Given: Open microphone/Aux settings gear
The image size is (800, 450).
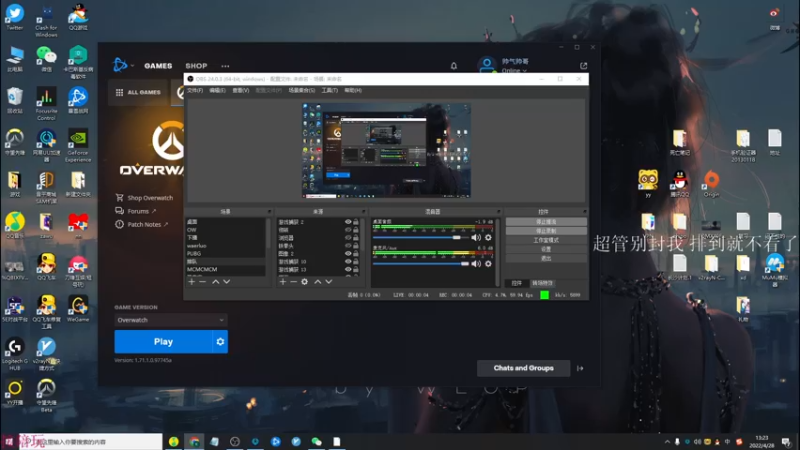Looking at the screenshot, I should pyautogui.click(x=488, y=264).
